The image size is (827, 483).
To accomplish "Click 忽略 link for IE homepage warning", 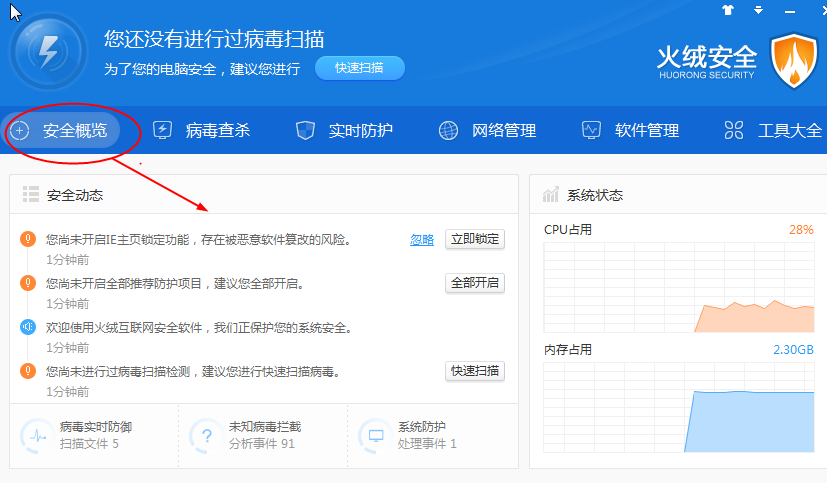I will pos(422,240).
